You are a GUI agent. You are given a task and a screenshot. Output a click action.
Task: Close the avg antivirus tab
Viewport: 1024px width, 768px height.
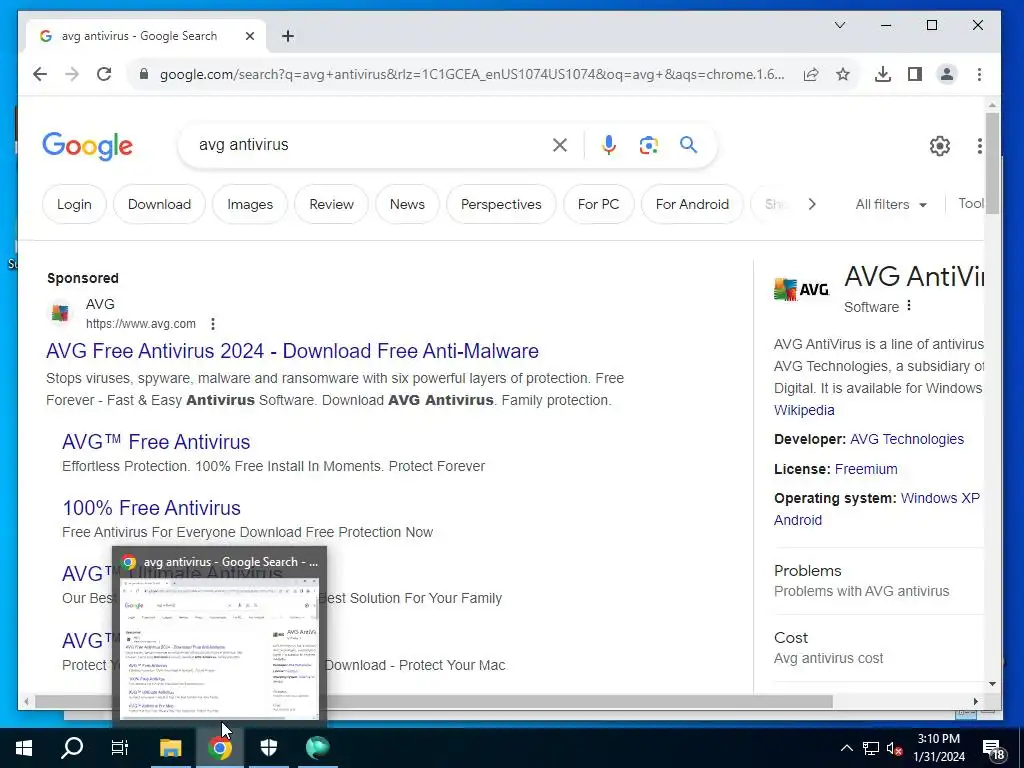point(249,36)
